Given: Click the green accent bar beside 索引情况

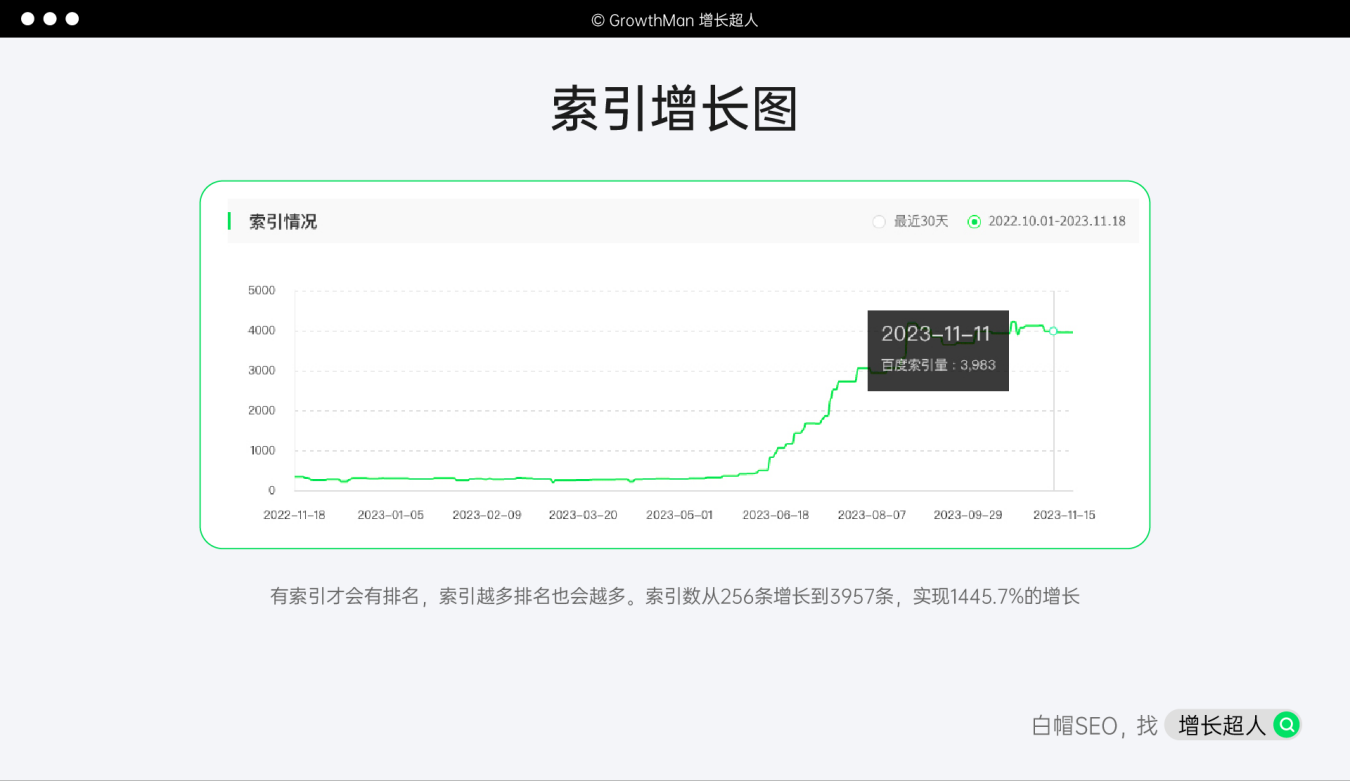Looking at the screenshot, I should pyautogui.click(x=229, y=221).
